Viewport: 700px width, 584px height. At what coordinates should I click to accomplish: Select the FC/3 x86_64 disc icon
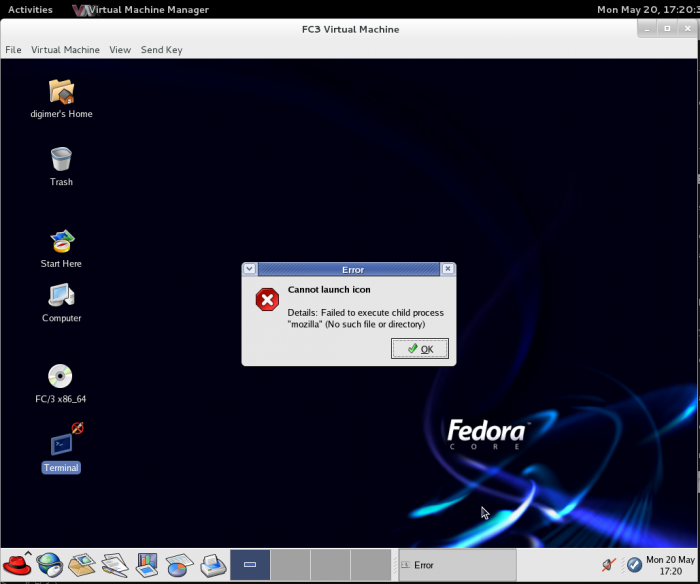pos(61,377)
